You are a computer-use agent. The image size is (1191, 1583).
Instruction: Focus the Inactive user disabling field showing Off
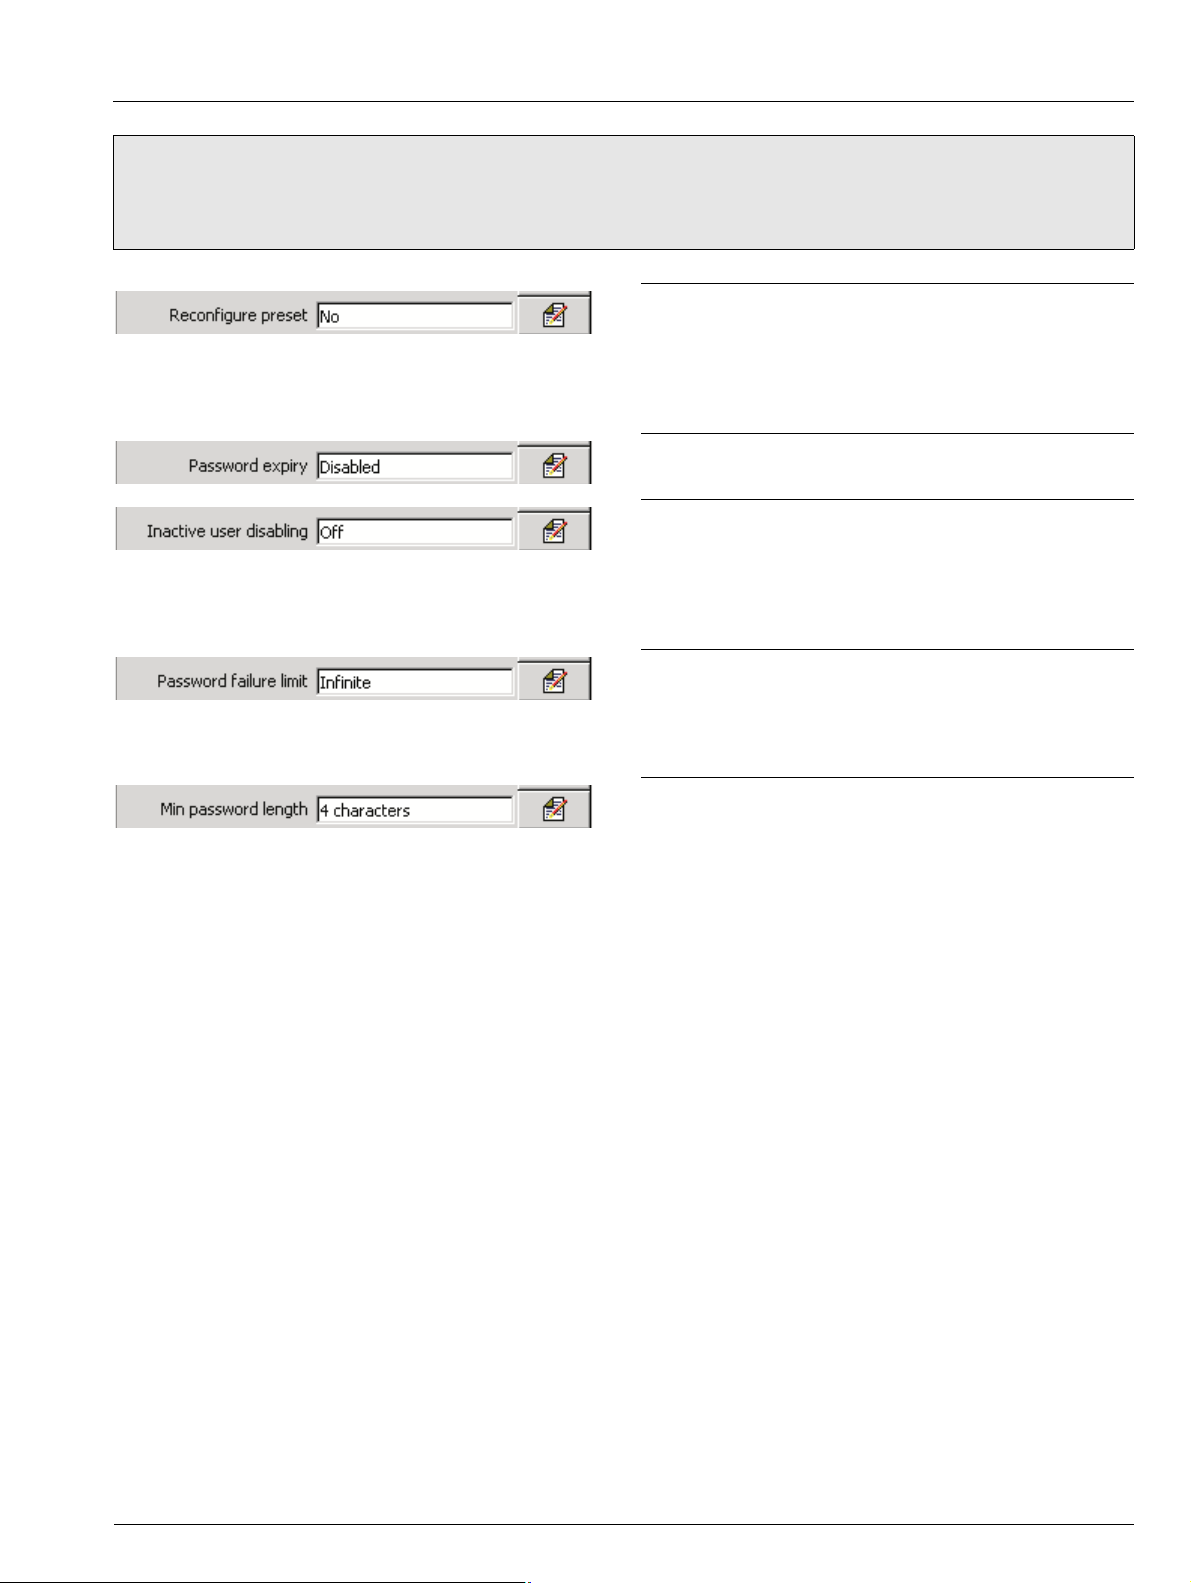click(414, 532)
